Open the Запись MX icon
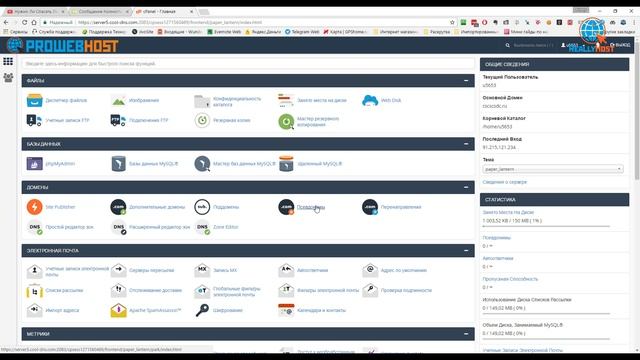 tap(202, 270)
